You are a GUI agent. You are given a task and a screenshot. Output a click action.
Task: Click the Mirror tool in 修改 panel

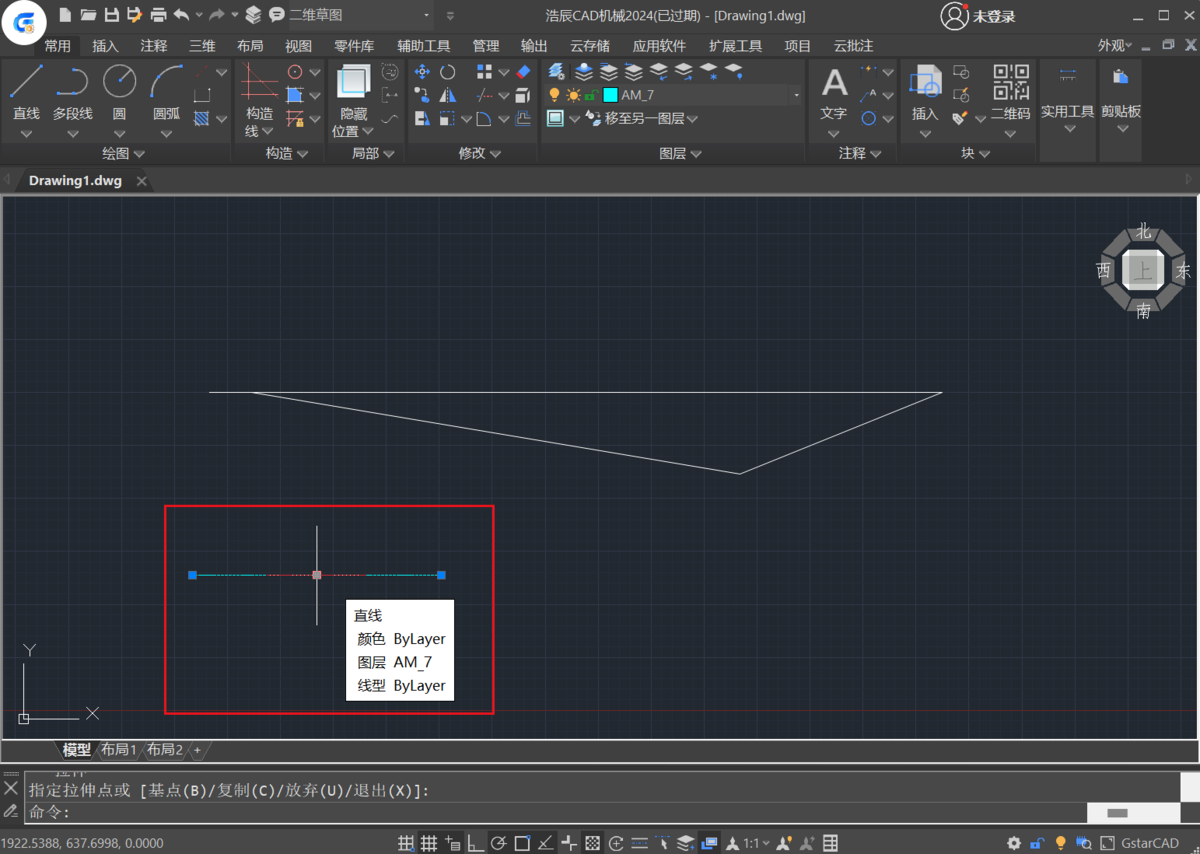coord(448,96)
